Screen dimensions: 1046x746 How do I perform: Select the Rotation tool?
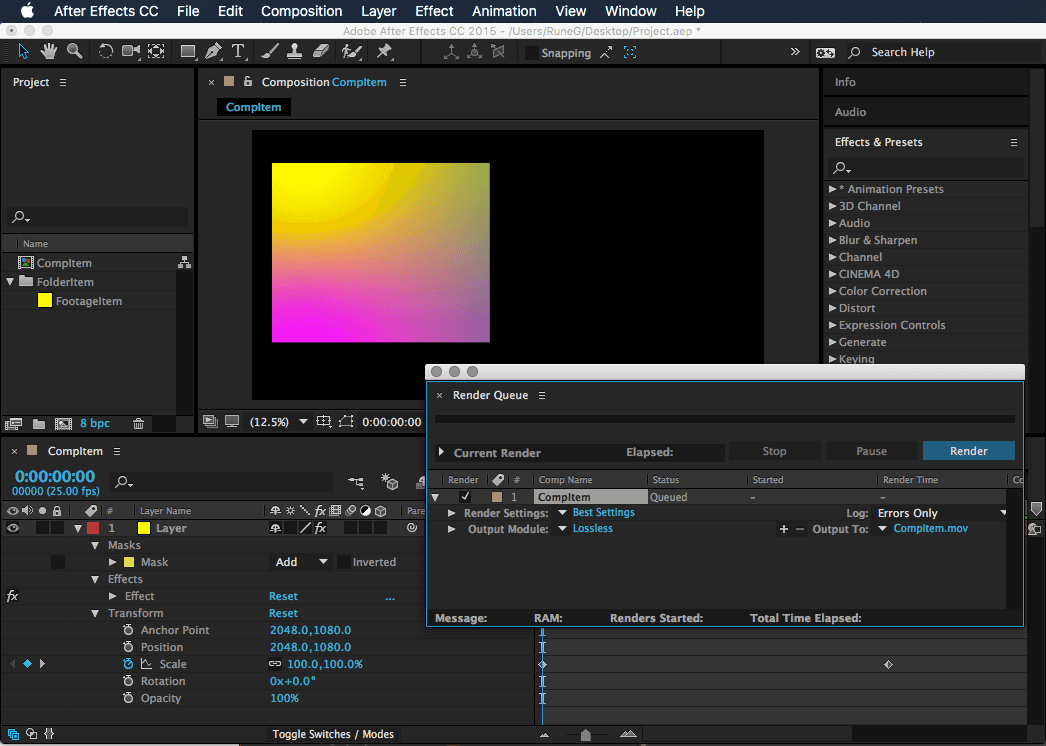click(x=105, y=51)
